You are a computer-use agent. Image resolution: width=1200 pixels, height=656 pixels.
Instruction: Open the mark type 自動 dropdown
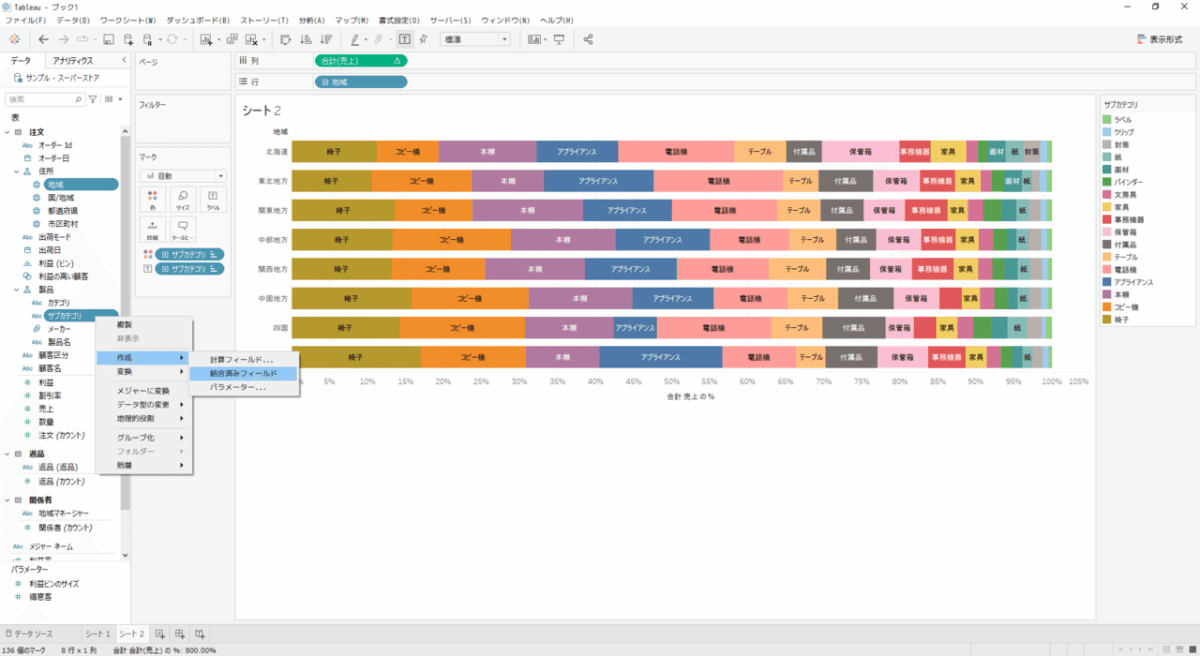pos(182,175)
